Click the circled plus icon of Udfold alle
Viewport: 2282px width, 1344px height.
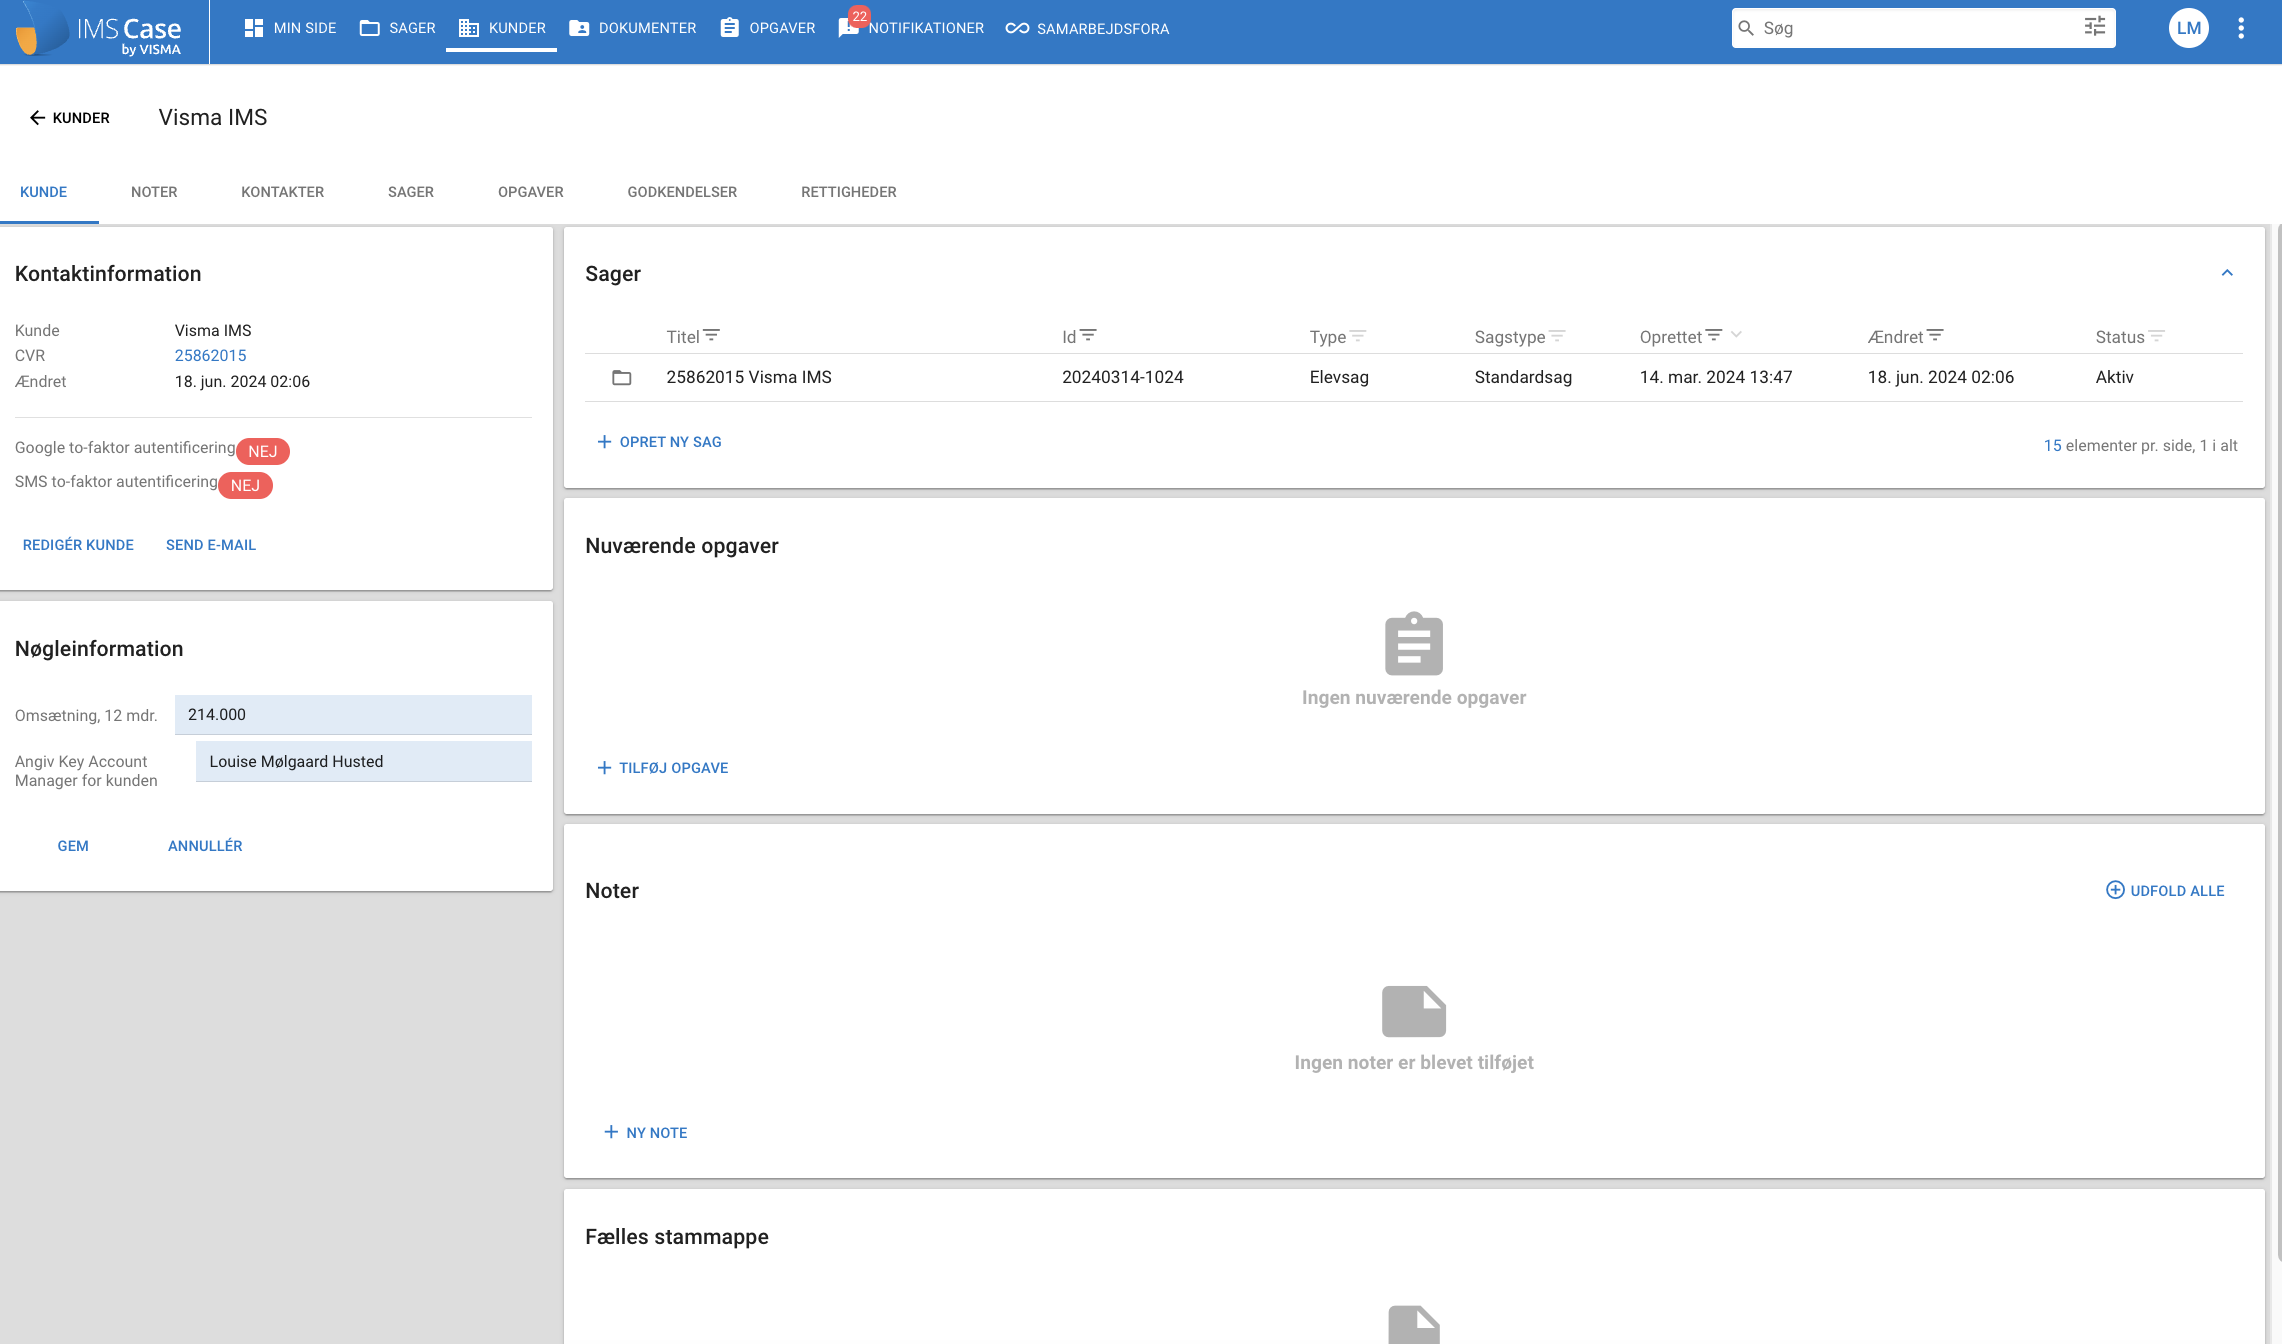(x=2115, y=890)
